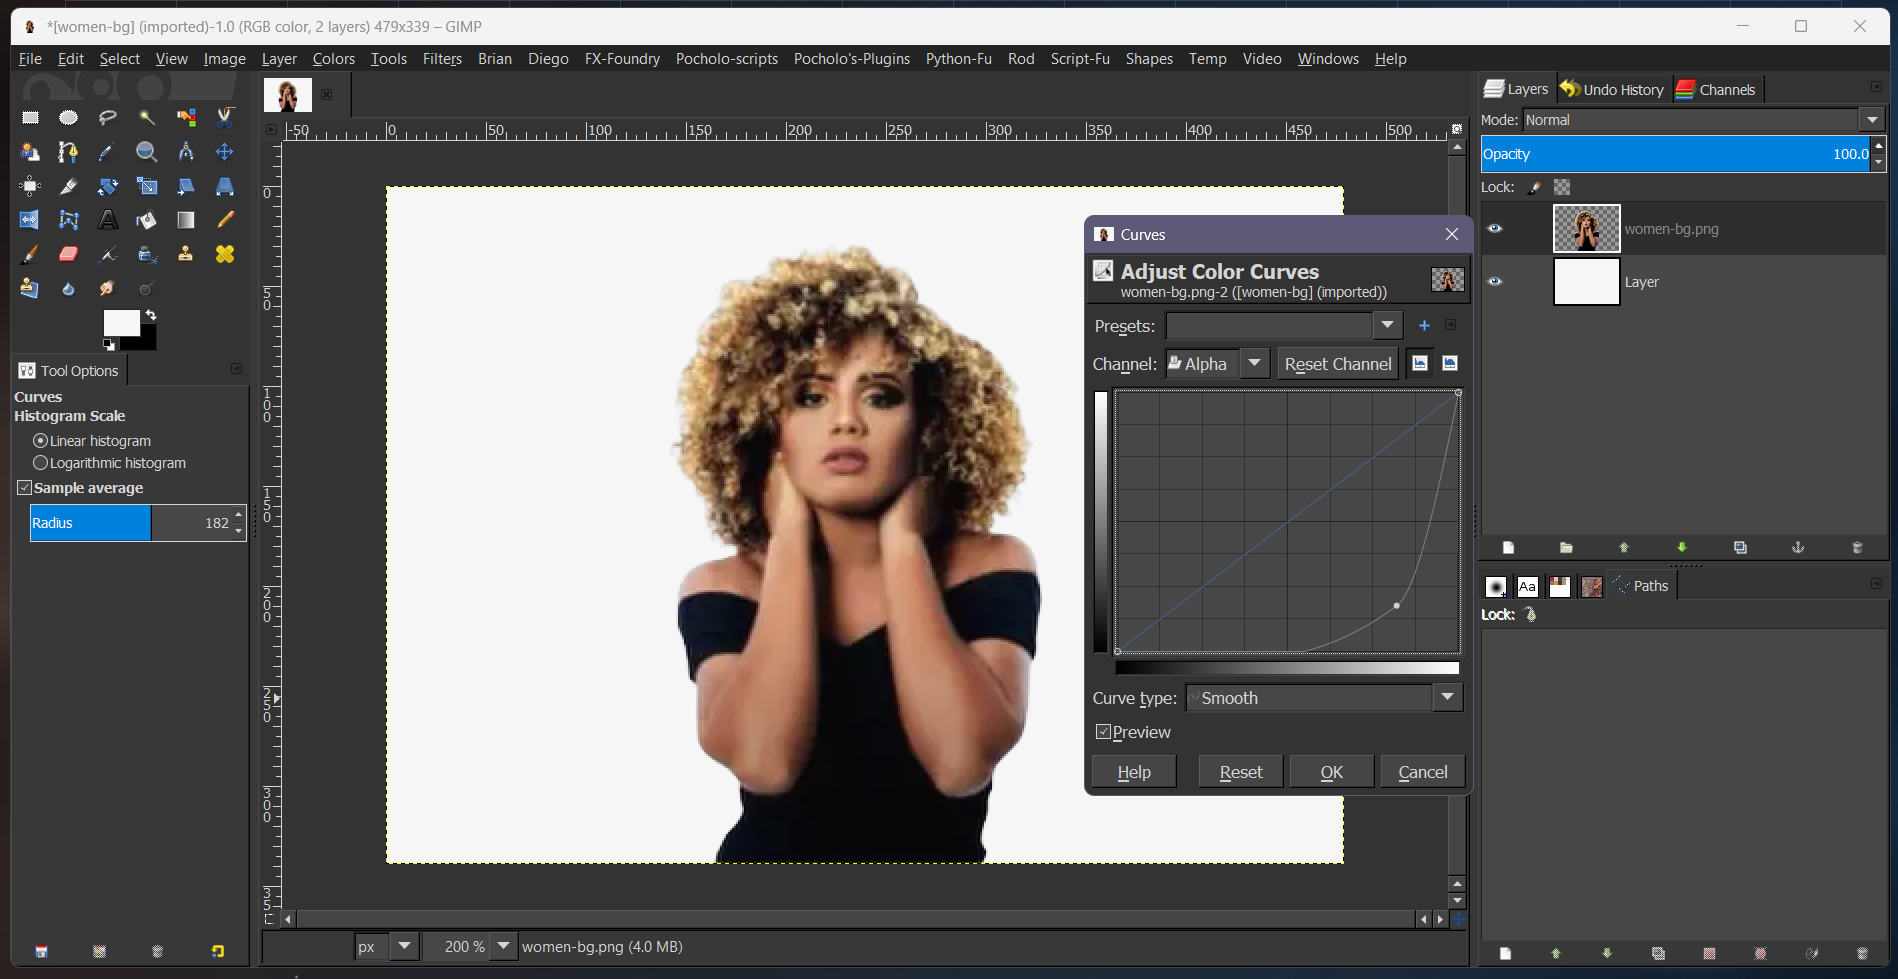The width and height of the screenshot is (1898, 979).
Task: Toggle lock path strokes in Paths panel
Action: pyautogui.click(x=1531, y=614)
